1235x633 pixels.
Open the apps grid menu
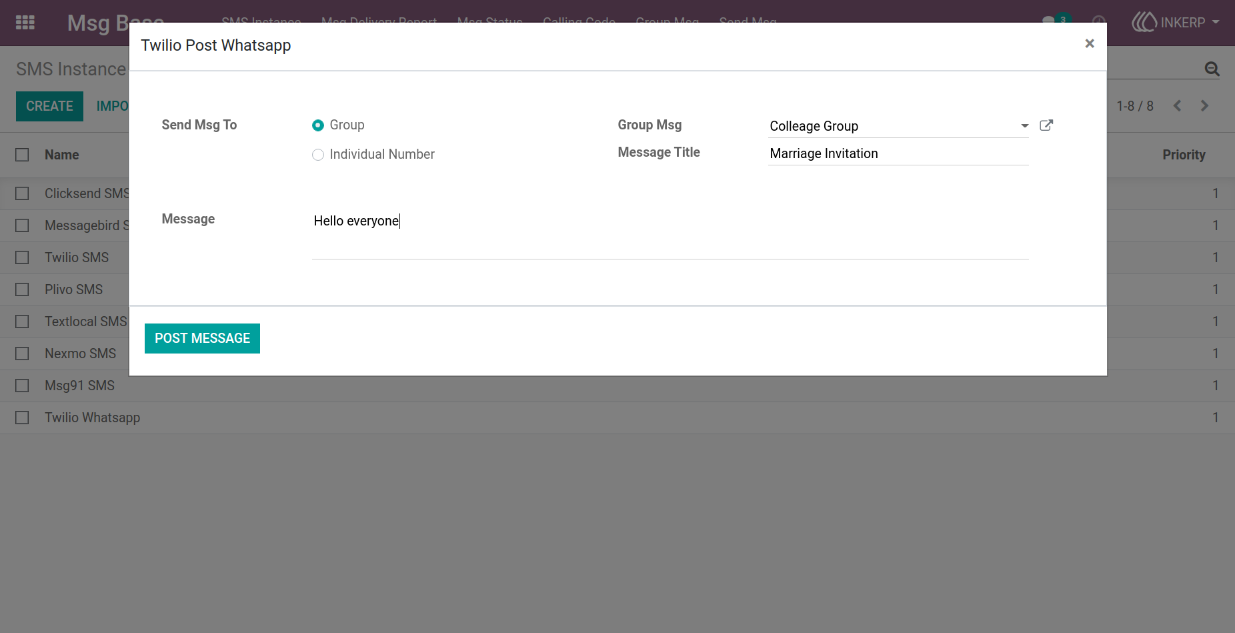(25, 22)
